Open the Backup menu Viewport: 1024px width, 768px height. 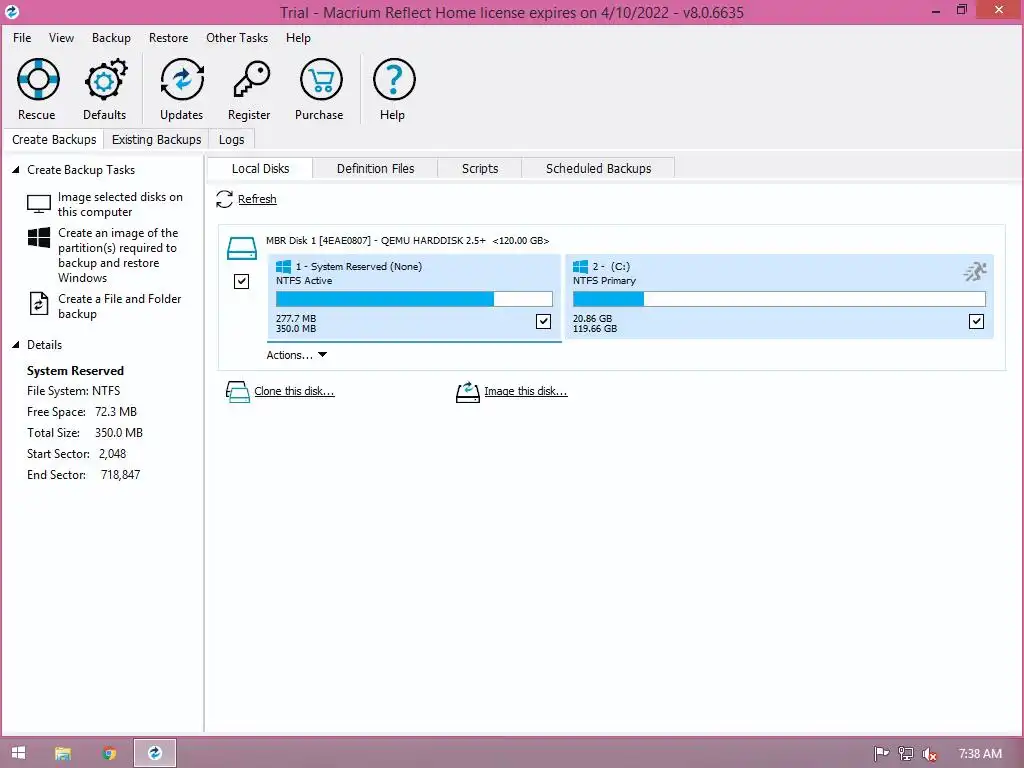(x=111, y=38)
